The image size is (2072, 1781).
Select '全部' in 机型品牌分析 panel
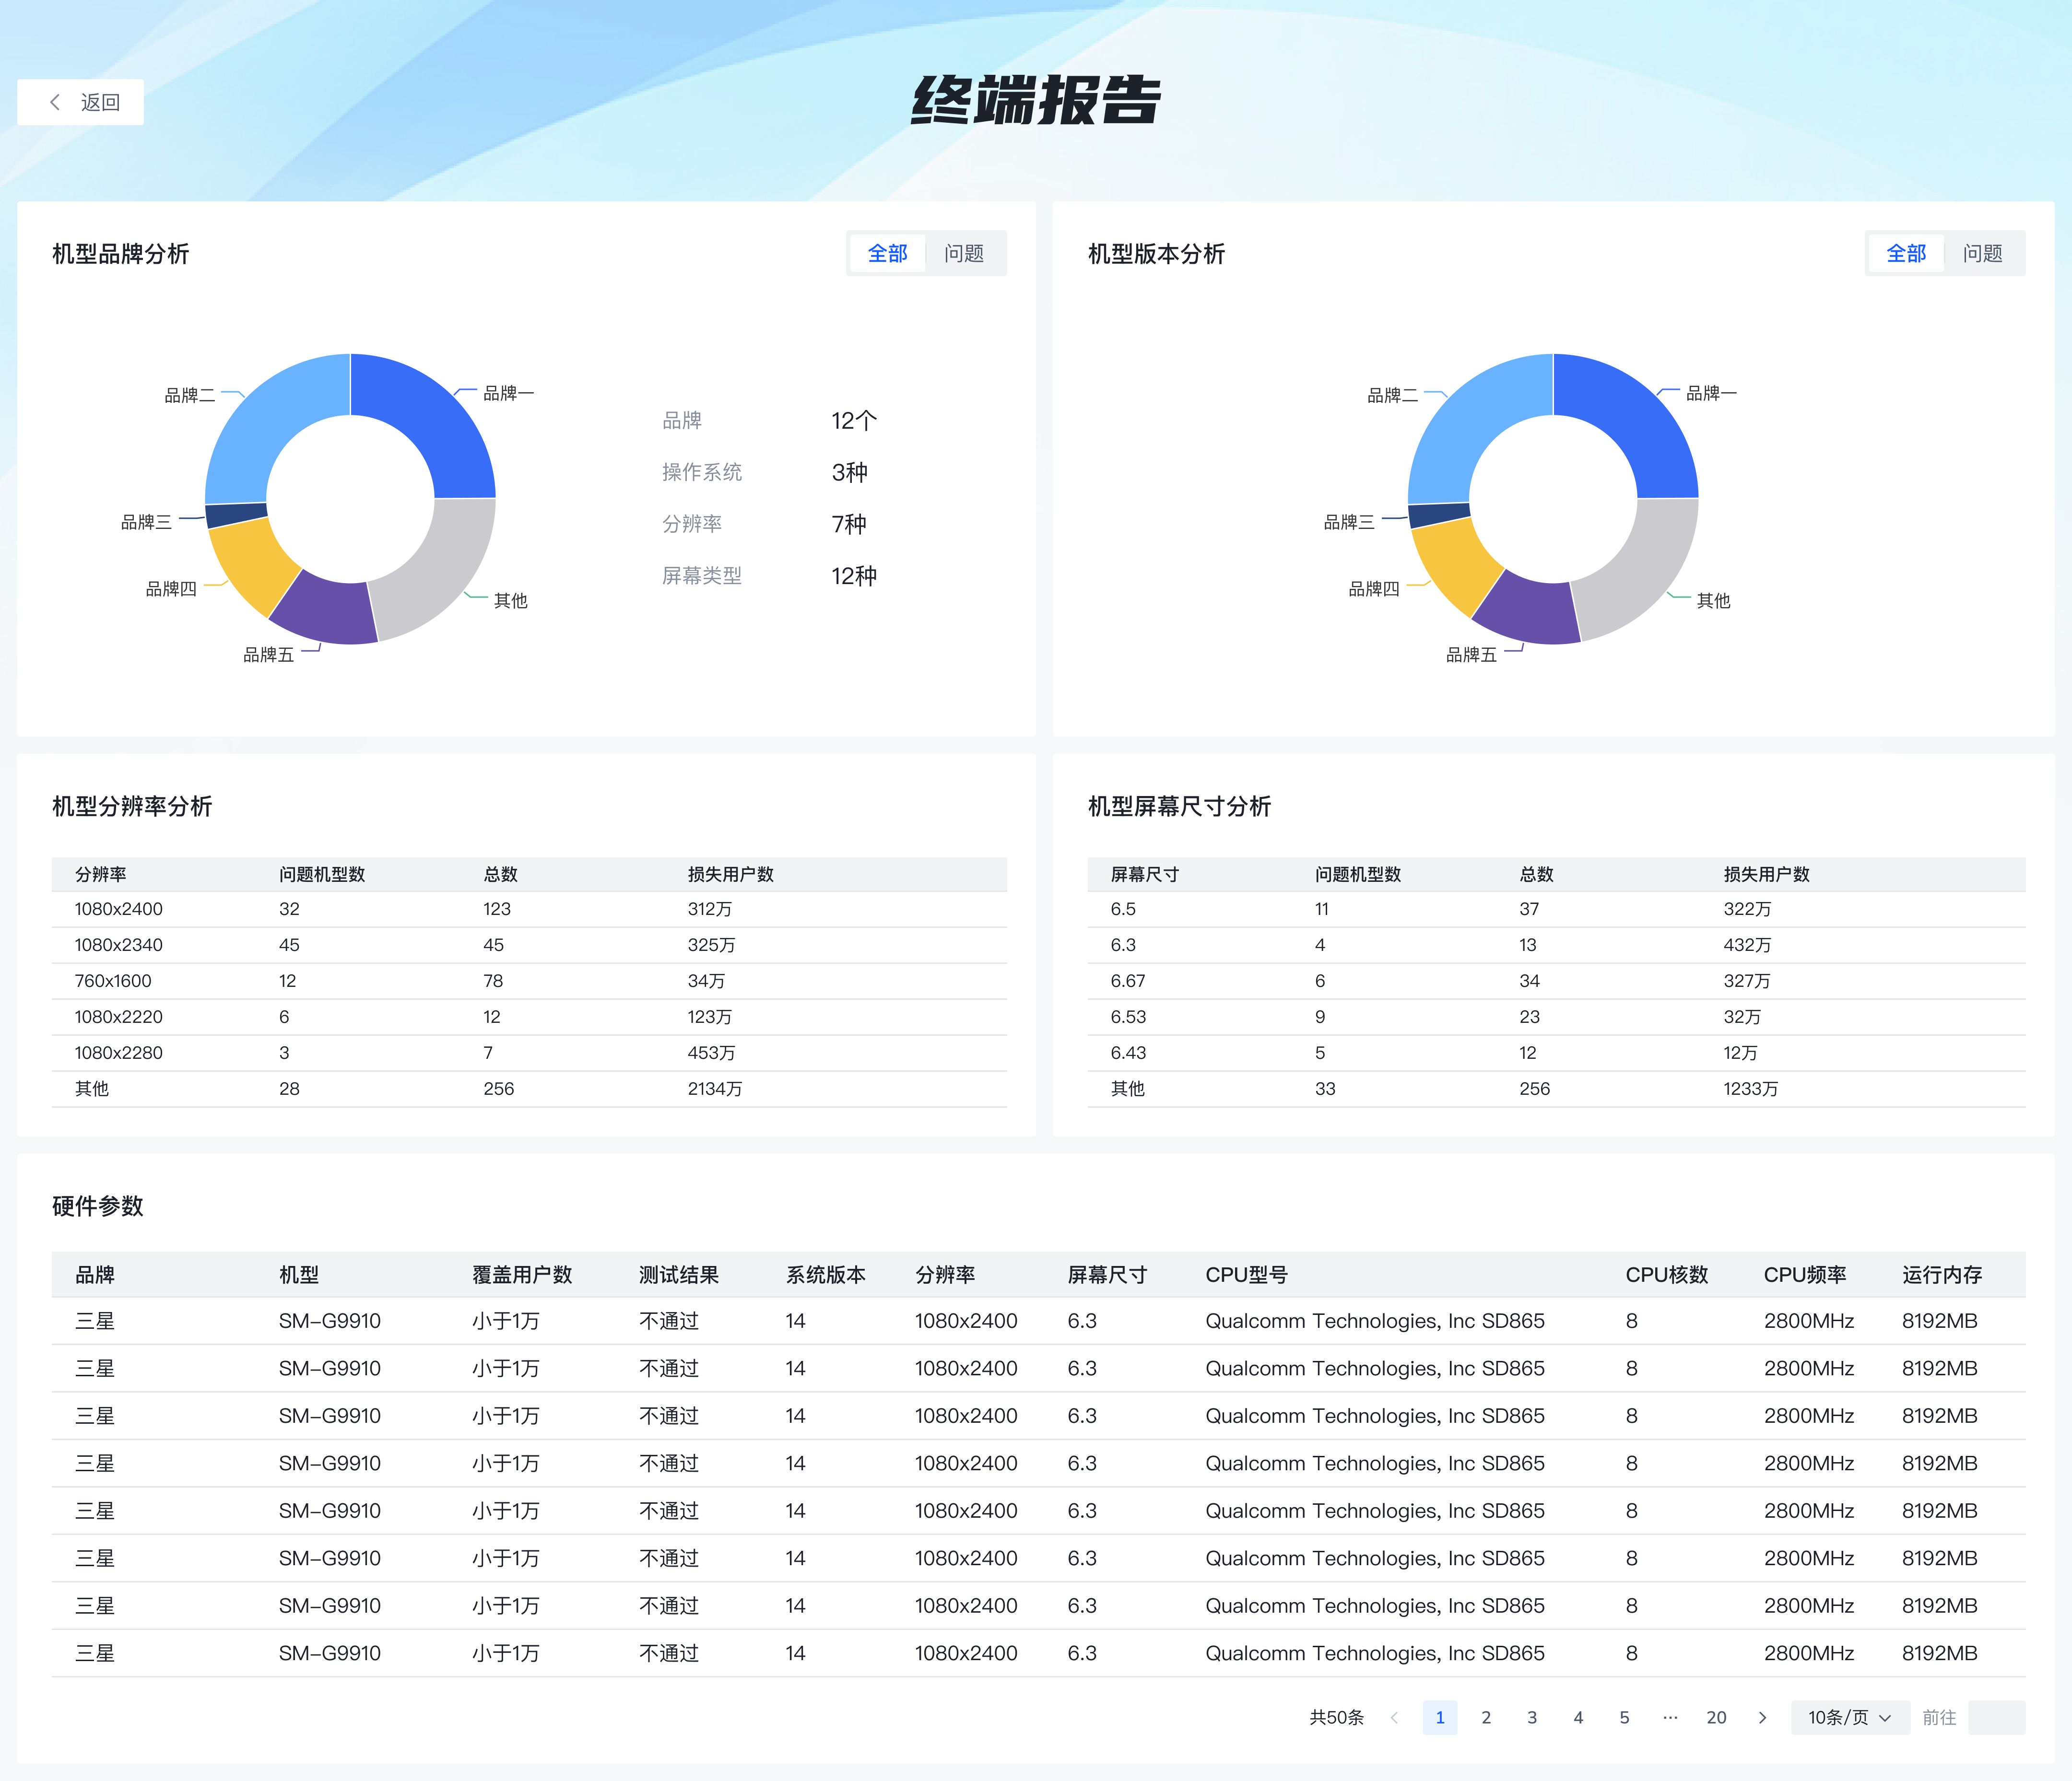(887, 253)
